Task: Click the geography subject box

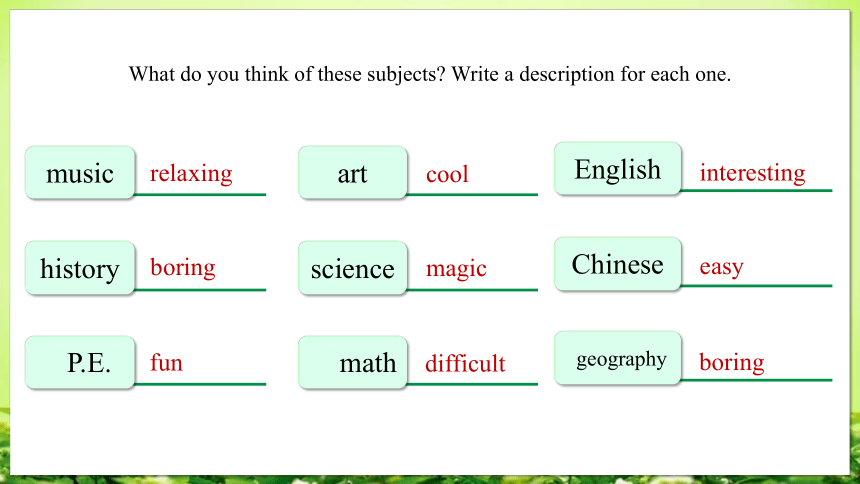Action: click(x=618, y=358)
